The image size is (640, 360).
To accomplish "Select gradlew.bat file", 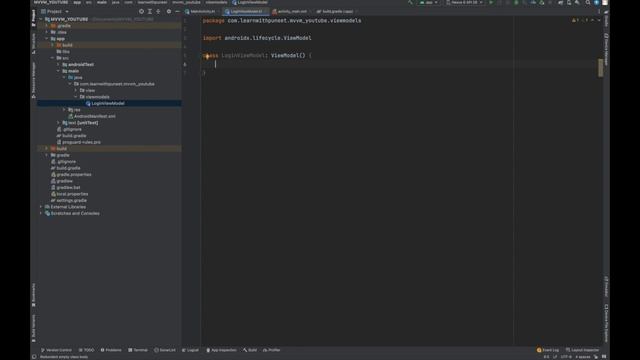I will click(x=66, y=187).
